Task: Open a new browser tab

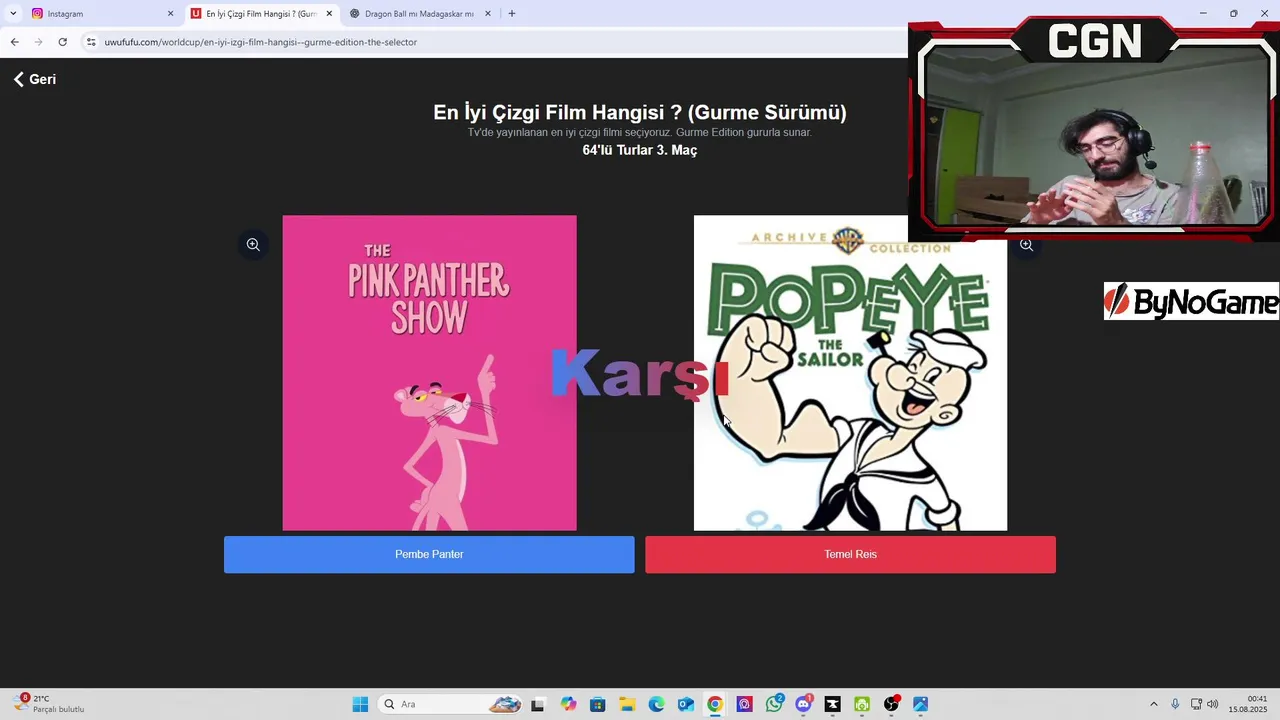Action: [512, 14]
